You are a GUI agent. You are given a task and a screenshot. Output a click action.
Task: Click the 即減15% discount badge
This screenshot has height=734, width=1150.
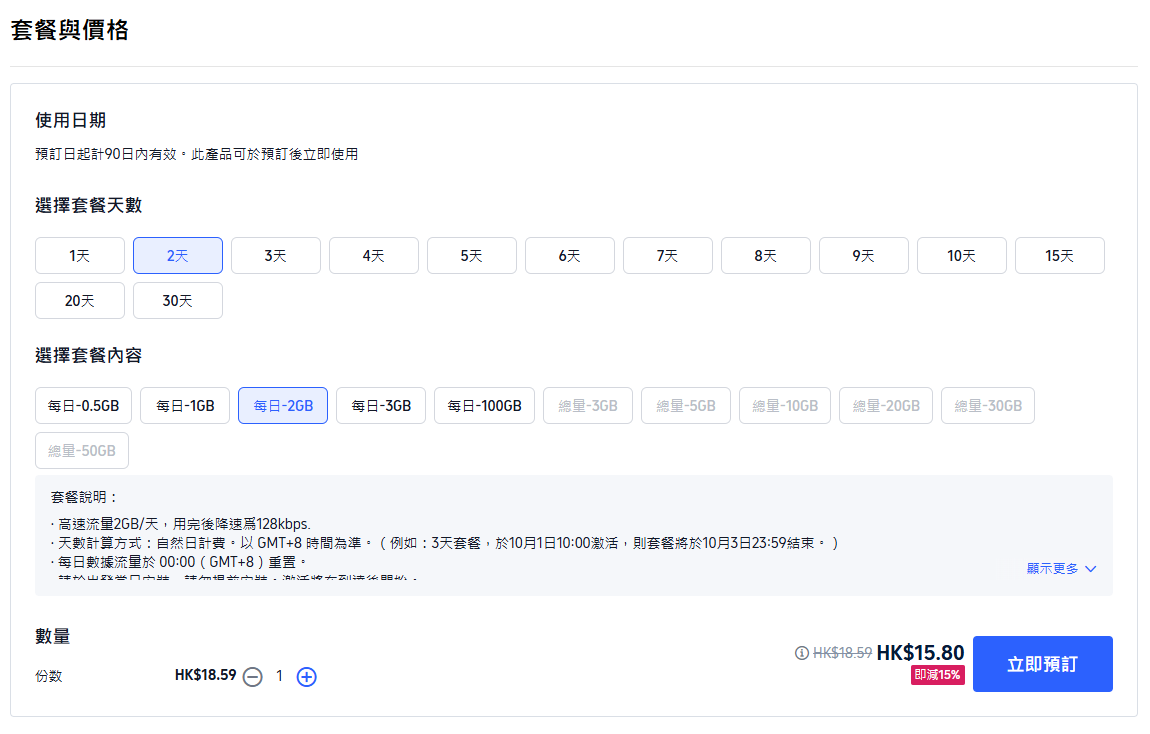pos(938,675)
